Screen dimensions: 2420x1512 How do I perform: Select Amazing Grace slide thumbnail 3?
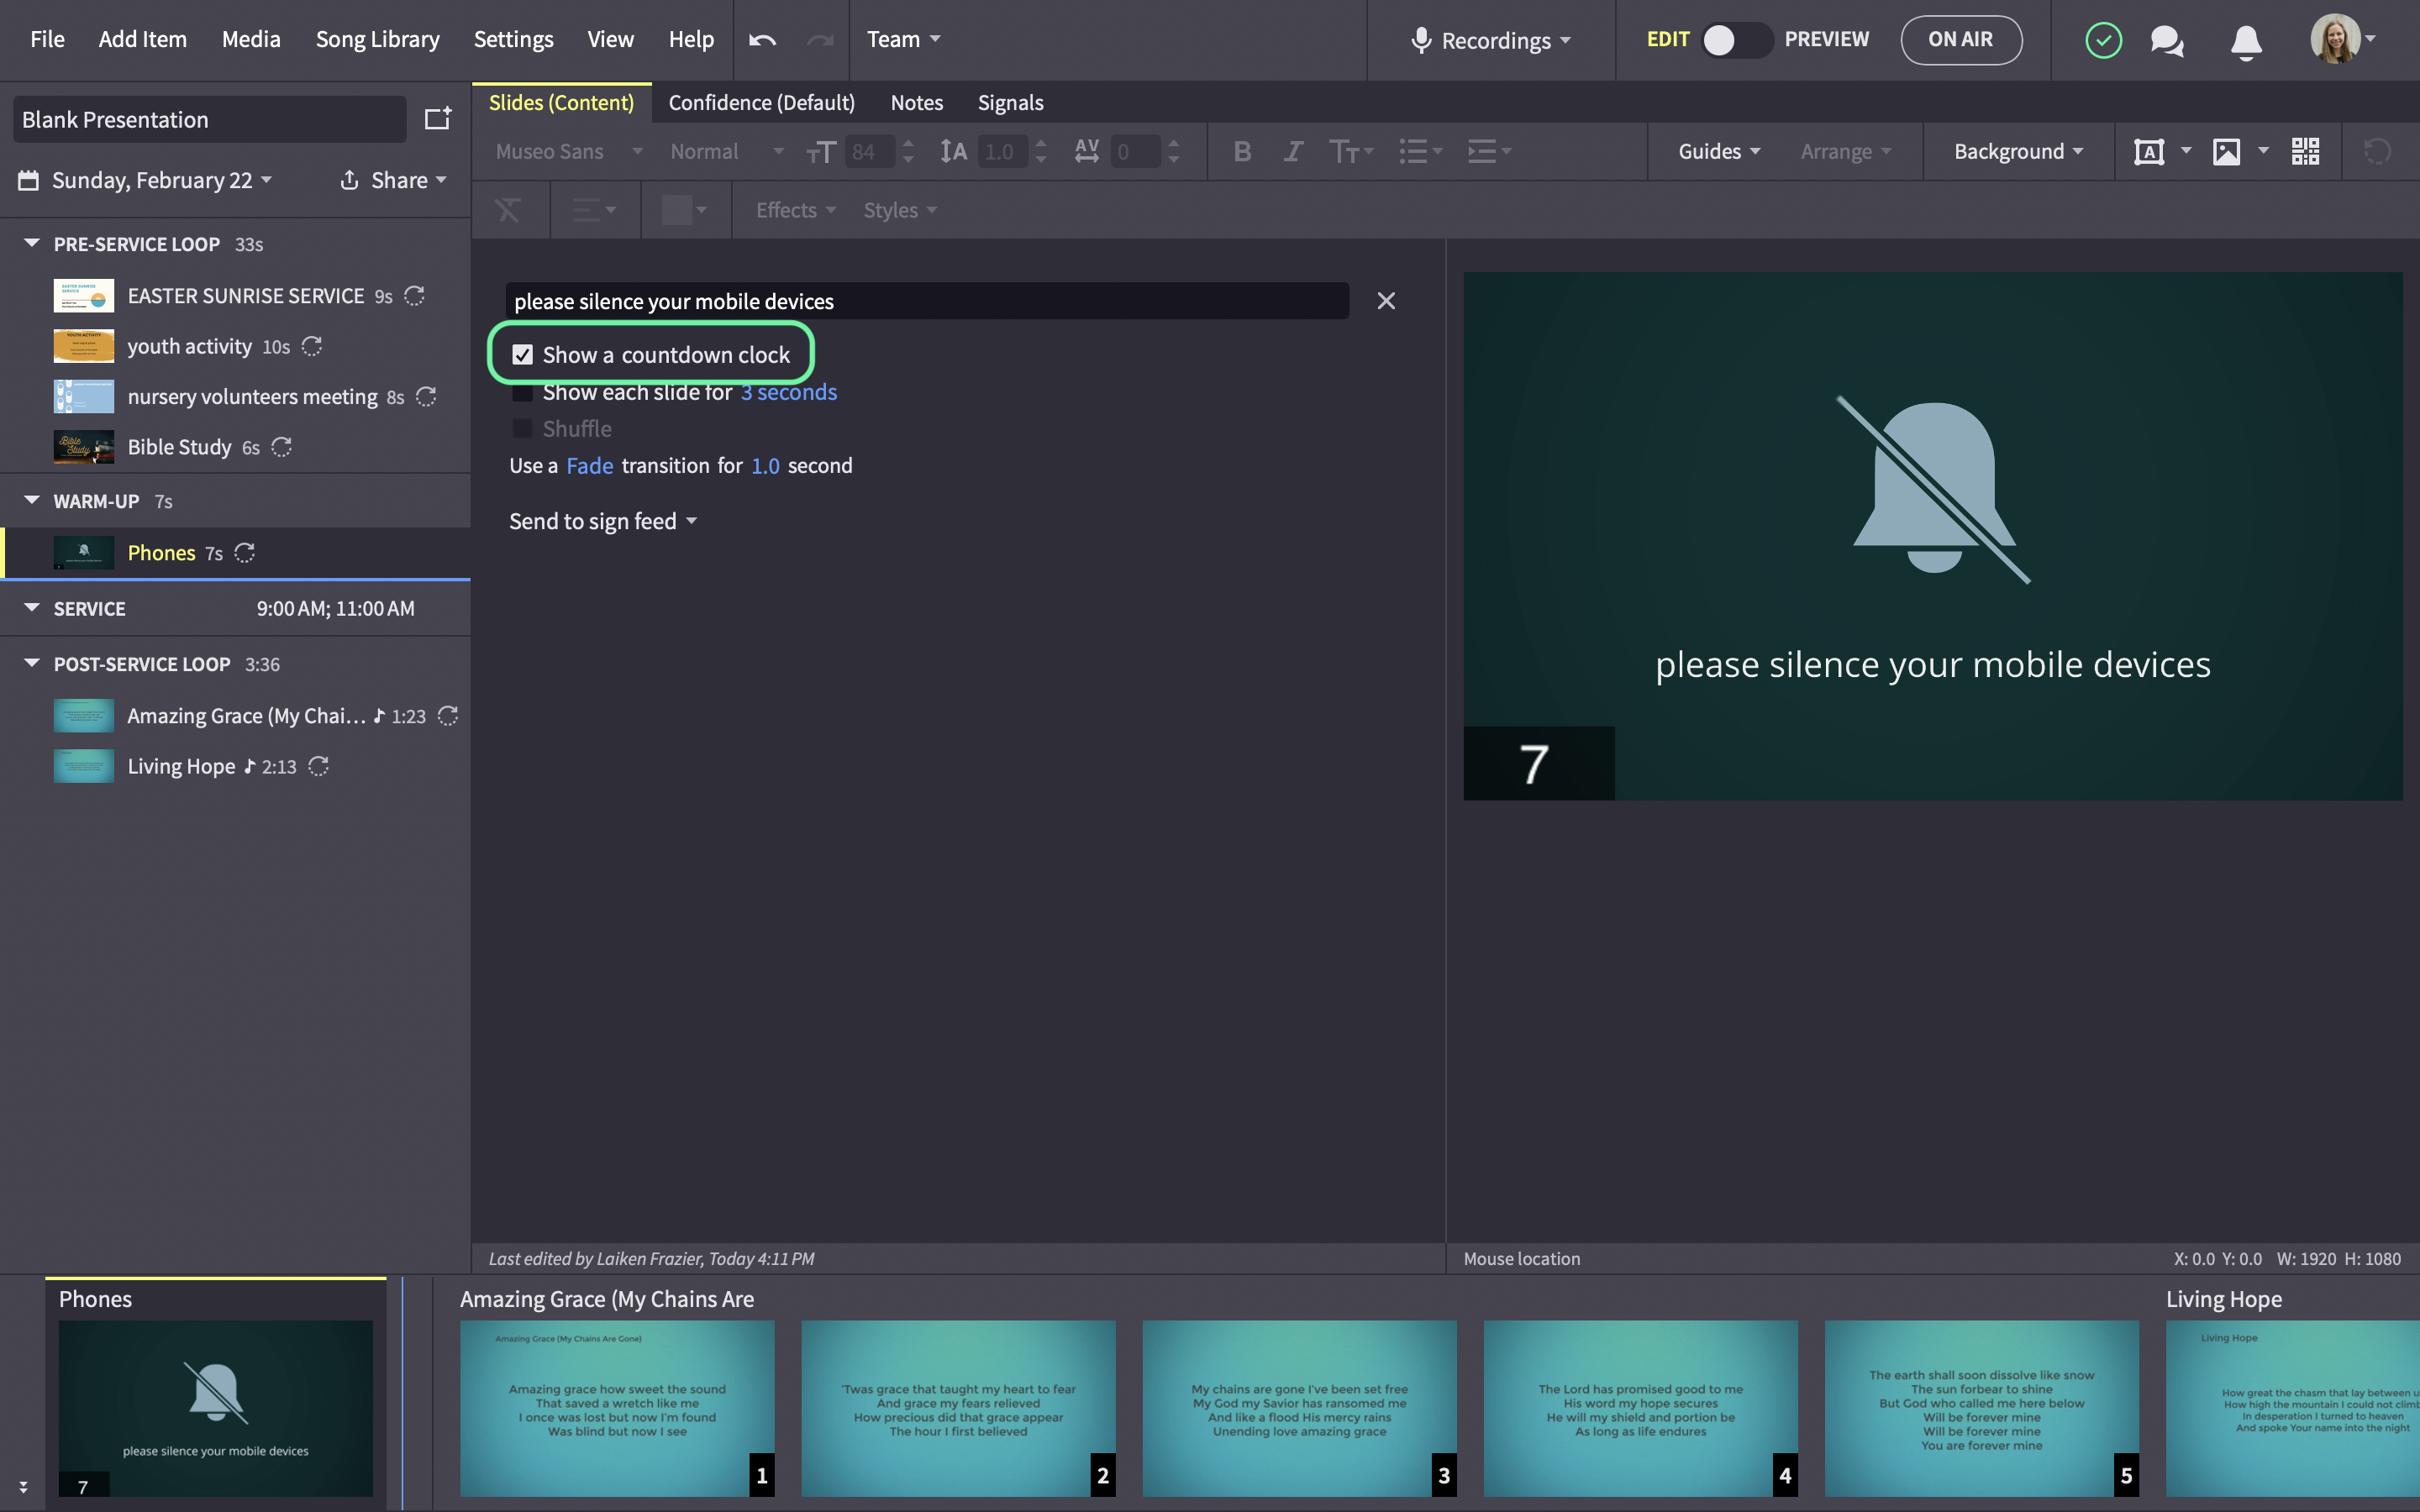(1299, 1408)
